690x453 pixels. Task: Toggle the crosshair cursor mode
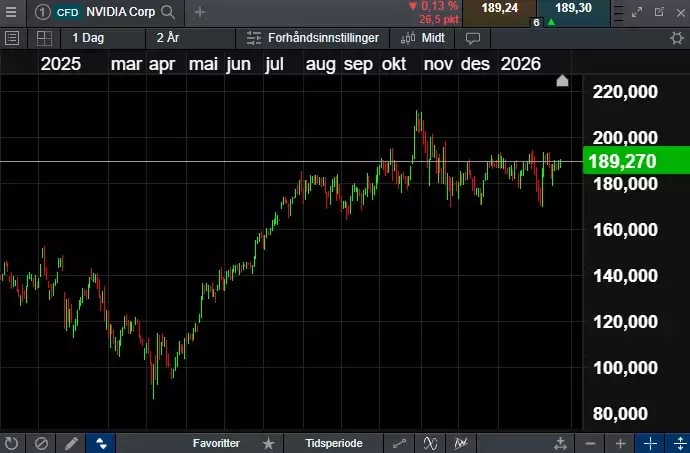click(x=650, y=442)
